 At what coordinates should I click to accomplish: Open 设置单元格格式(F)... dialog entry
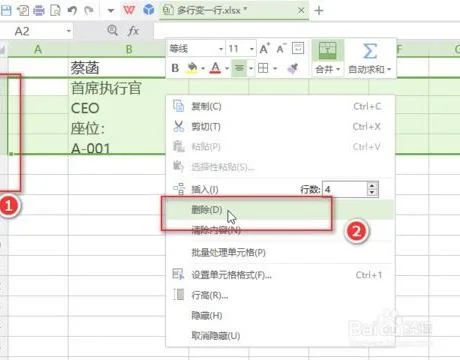coord(280,275)
